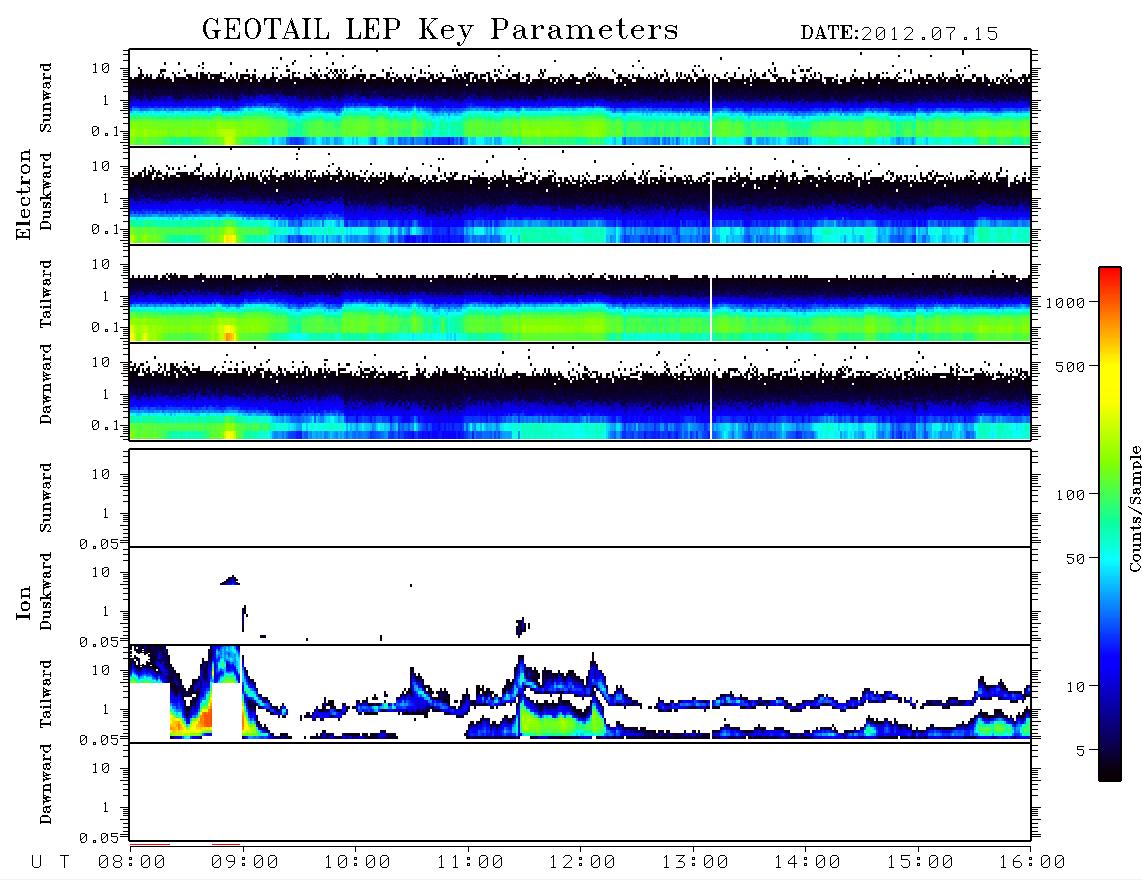
Task: Click inside the Electron Tailward spectrogram
Action: [580, 294]
